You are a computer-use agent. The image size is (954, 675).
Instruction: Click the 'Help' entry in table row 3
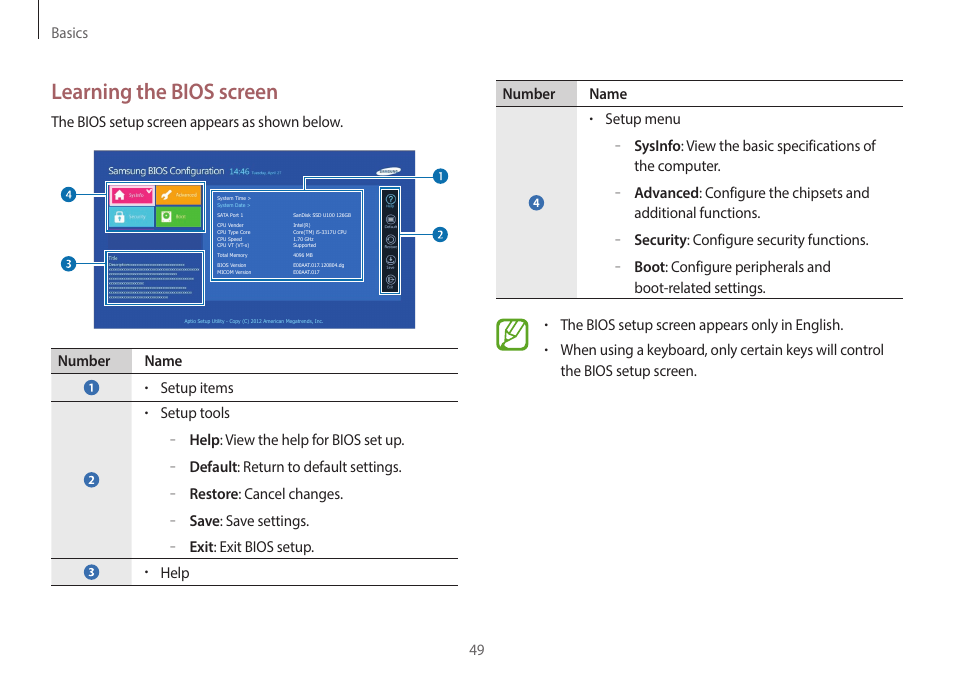175,573
